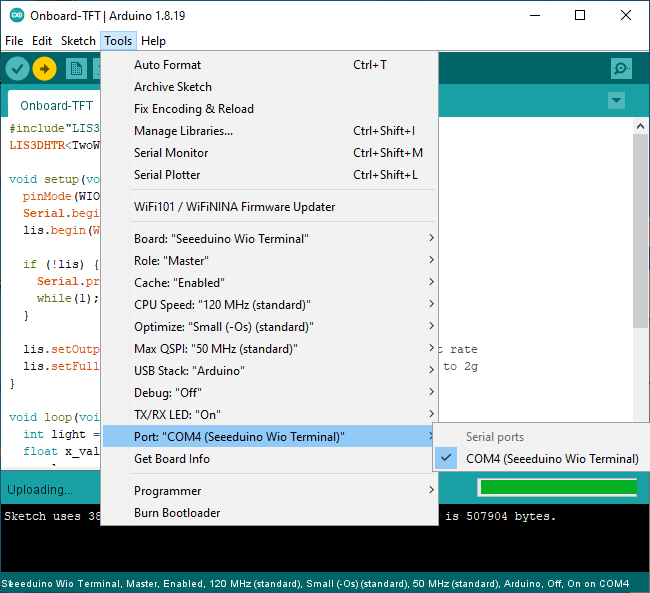Open Serial Monitor magnifier icon in the toolbar
This screenshot has width=650, height=593.
point(621,68)
